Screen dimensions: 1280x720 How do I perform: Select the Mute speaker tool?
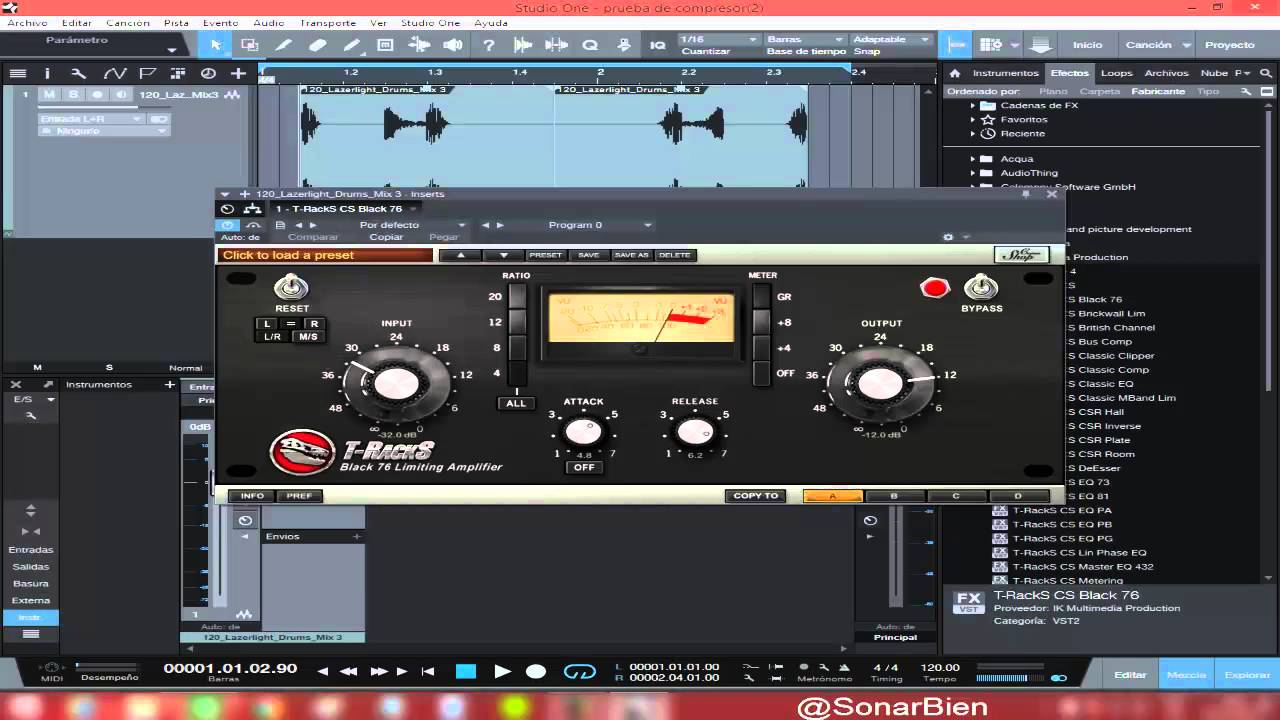coord(453,45)
